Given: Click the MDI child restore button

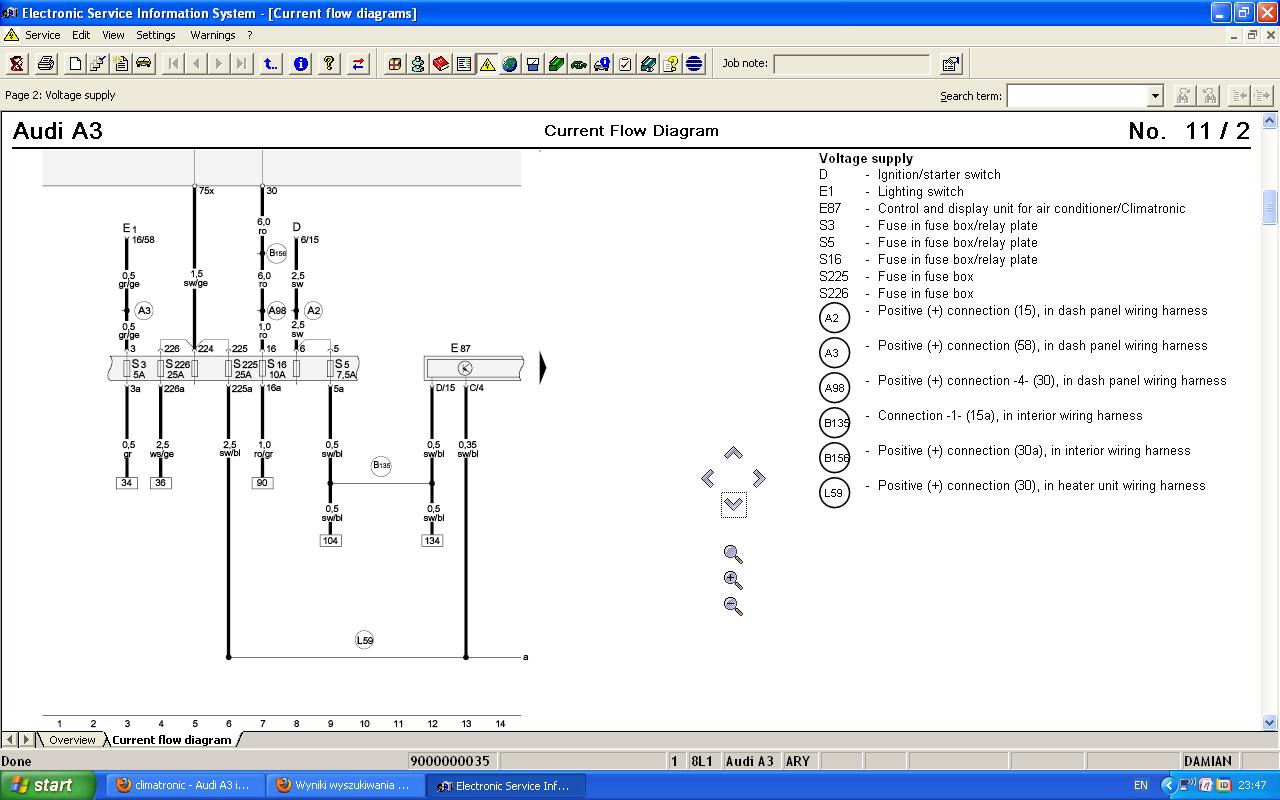Looking at the screenshot, I should pyautogui.click(x=1251, y=35).
